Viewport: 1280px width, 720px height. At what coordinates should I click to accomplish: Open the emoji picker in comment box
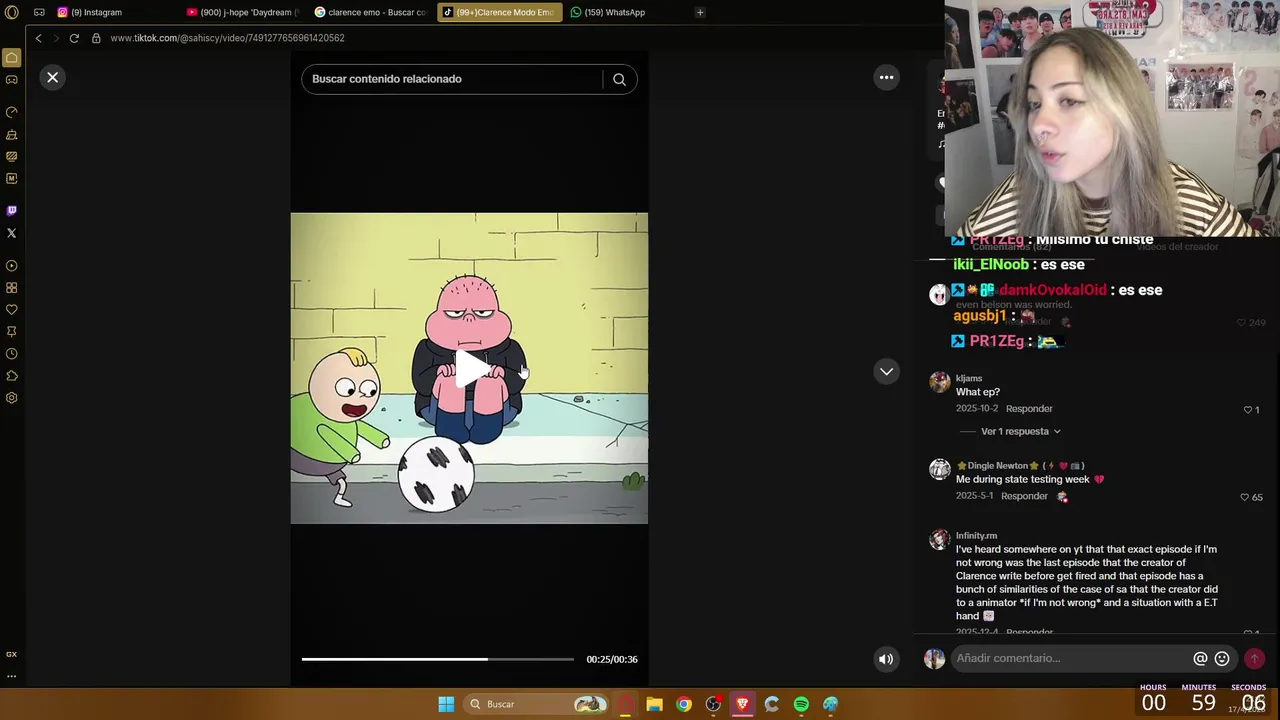[1222, 658]
